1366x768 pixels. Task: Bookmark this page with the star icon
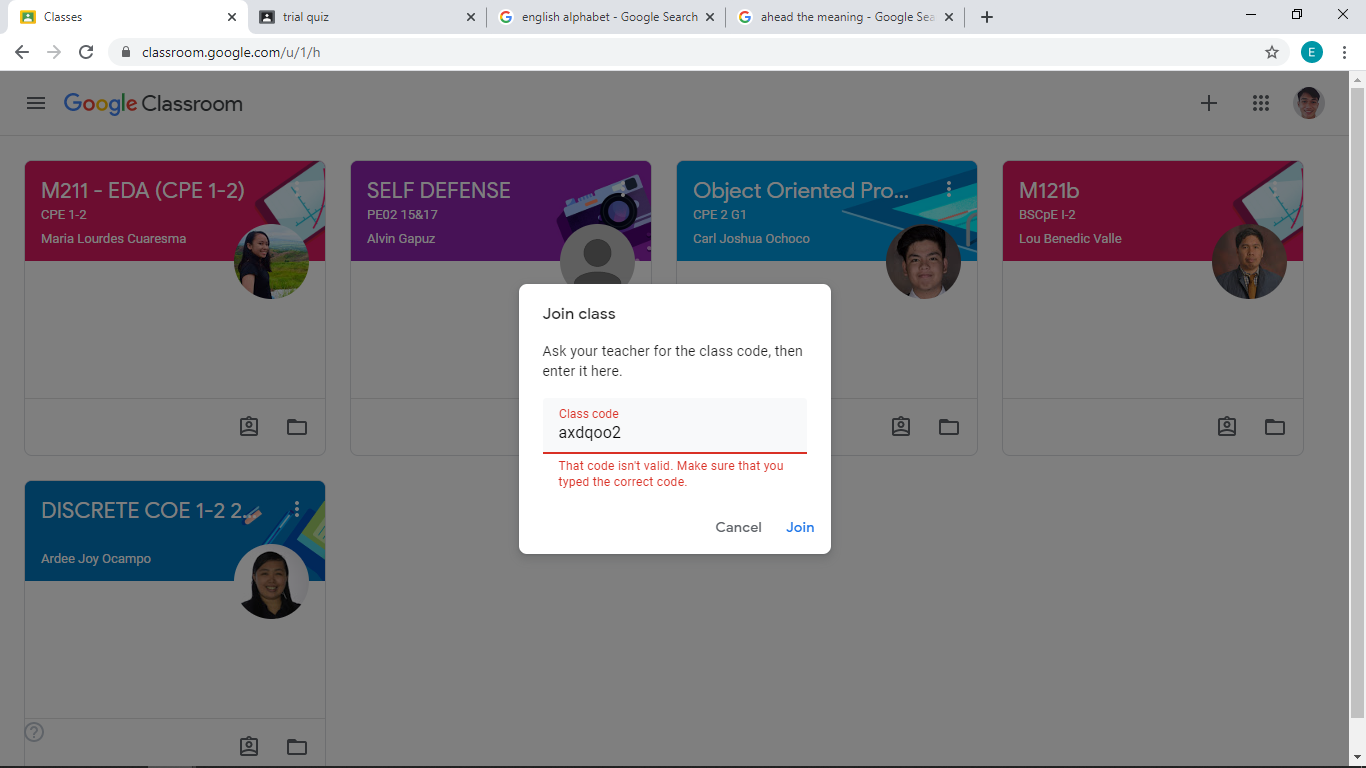[x=1272, y=52]
